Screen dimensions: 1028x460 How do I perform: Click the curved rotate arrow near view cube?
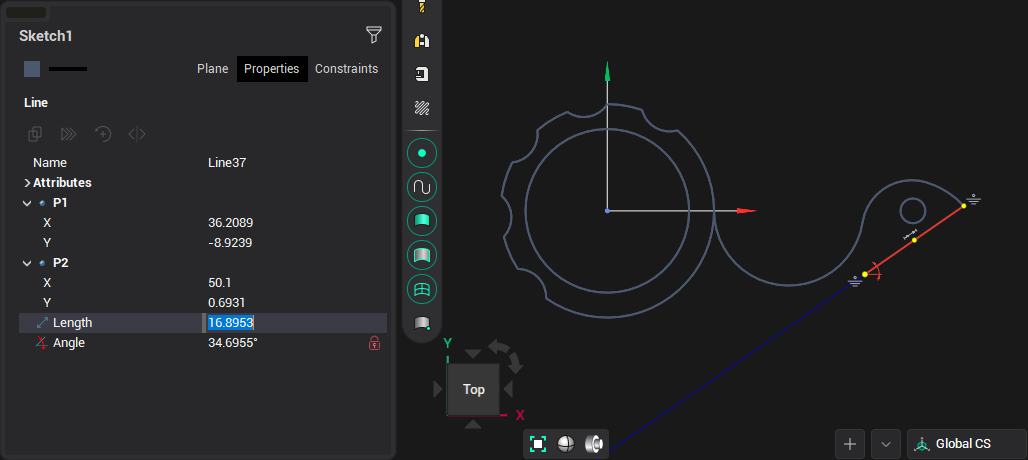(502, 351)
